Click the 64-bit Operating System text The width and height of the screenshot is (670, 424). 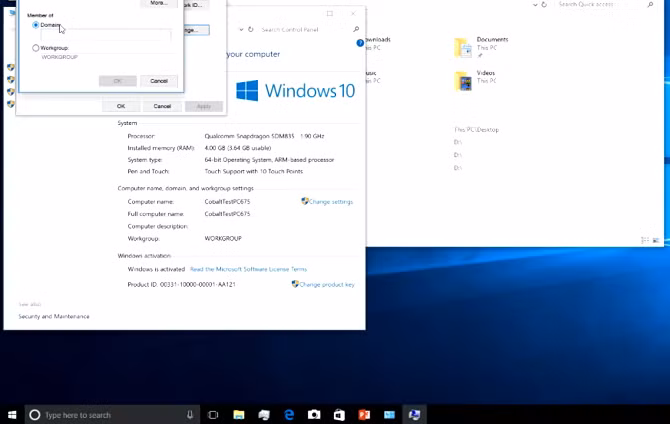pyautogui.click(x=269, y=160)
